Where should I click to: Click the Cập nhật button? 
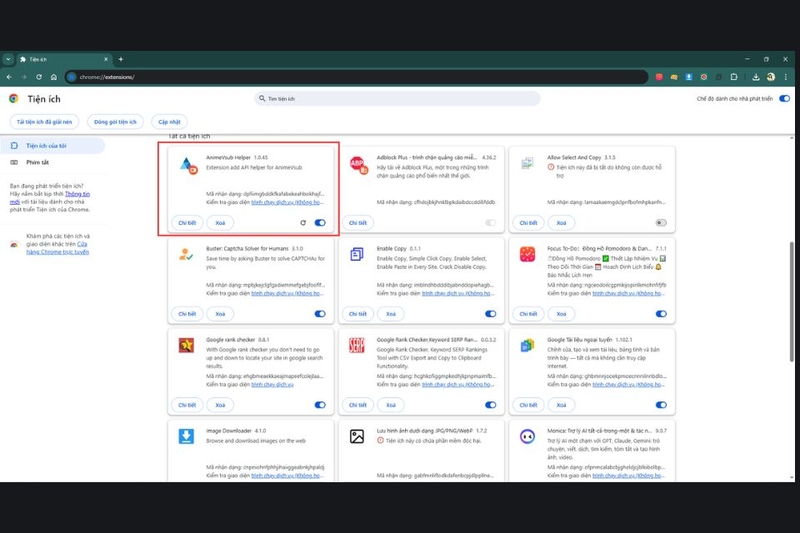(169, 122)
